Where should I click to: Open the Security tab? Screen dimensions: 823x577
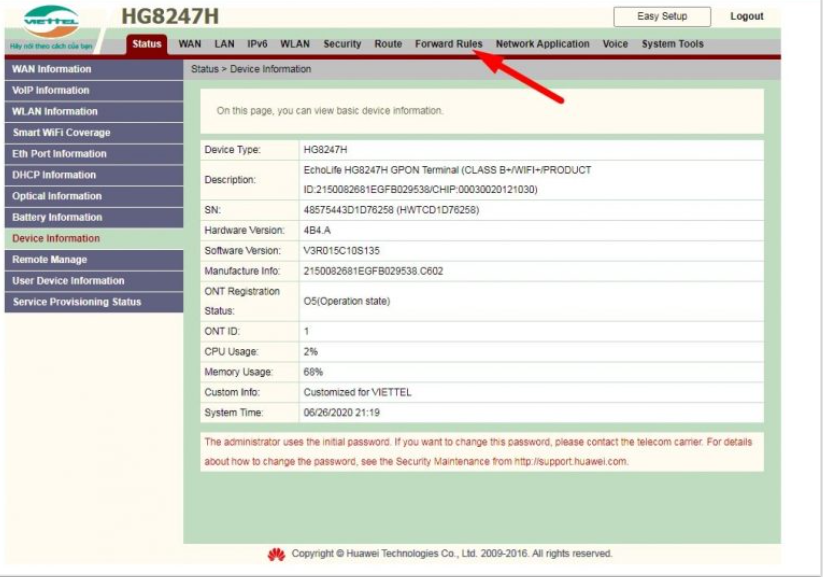click(x=342, y=44)
